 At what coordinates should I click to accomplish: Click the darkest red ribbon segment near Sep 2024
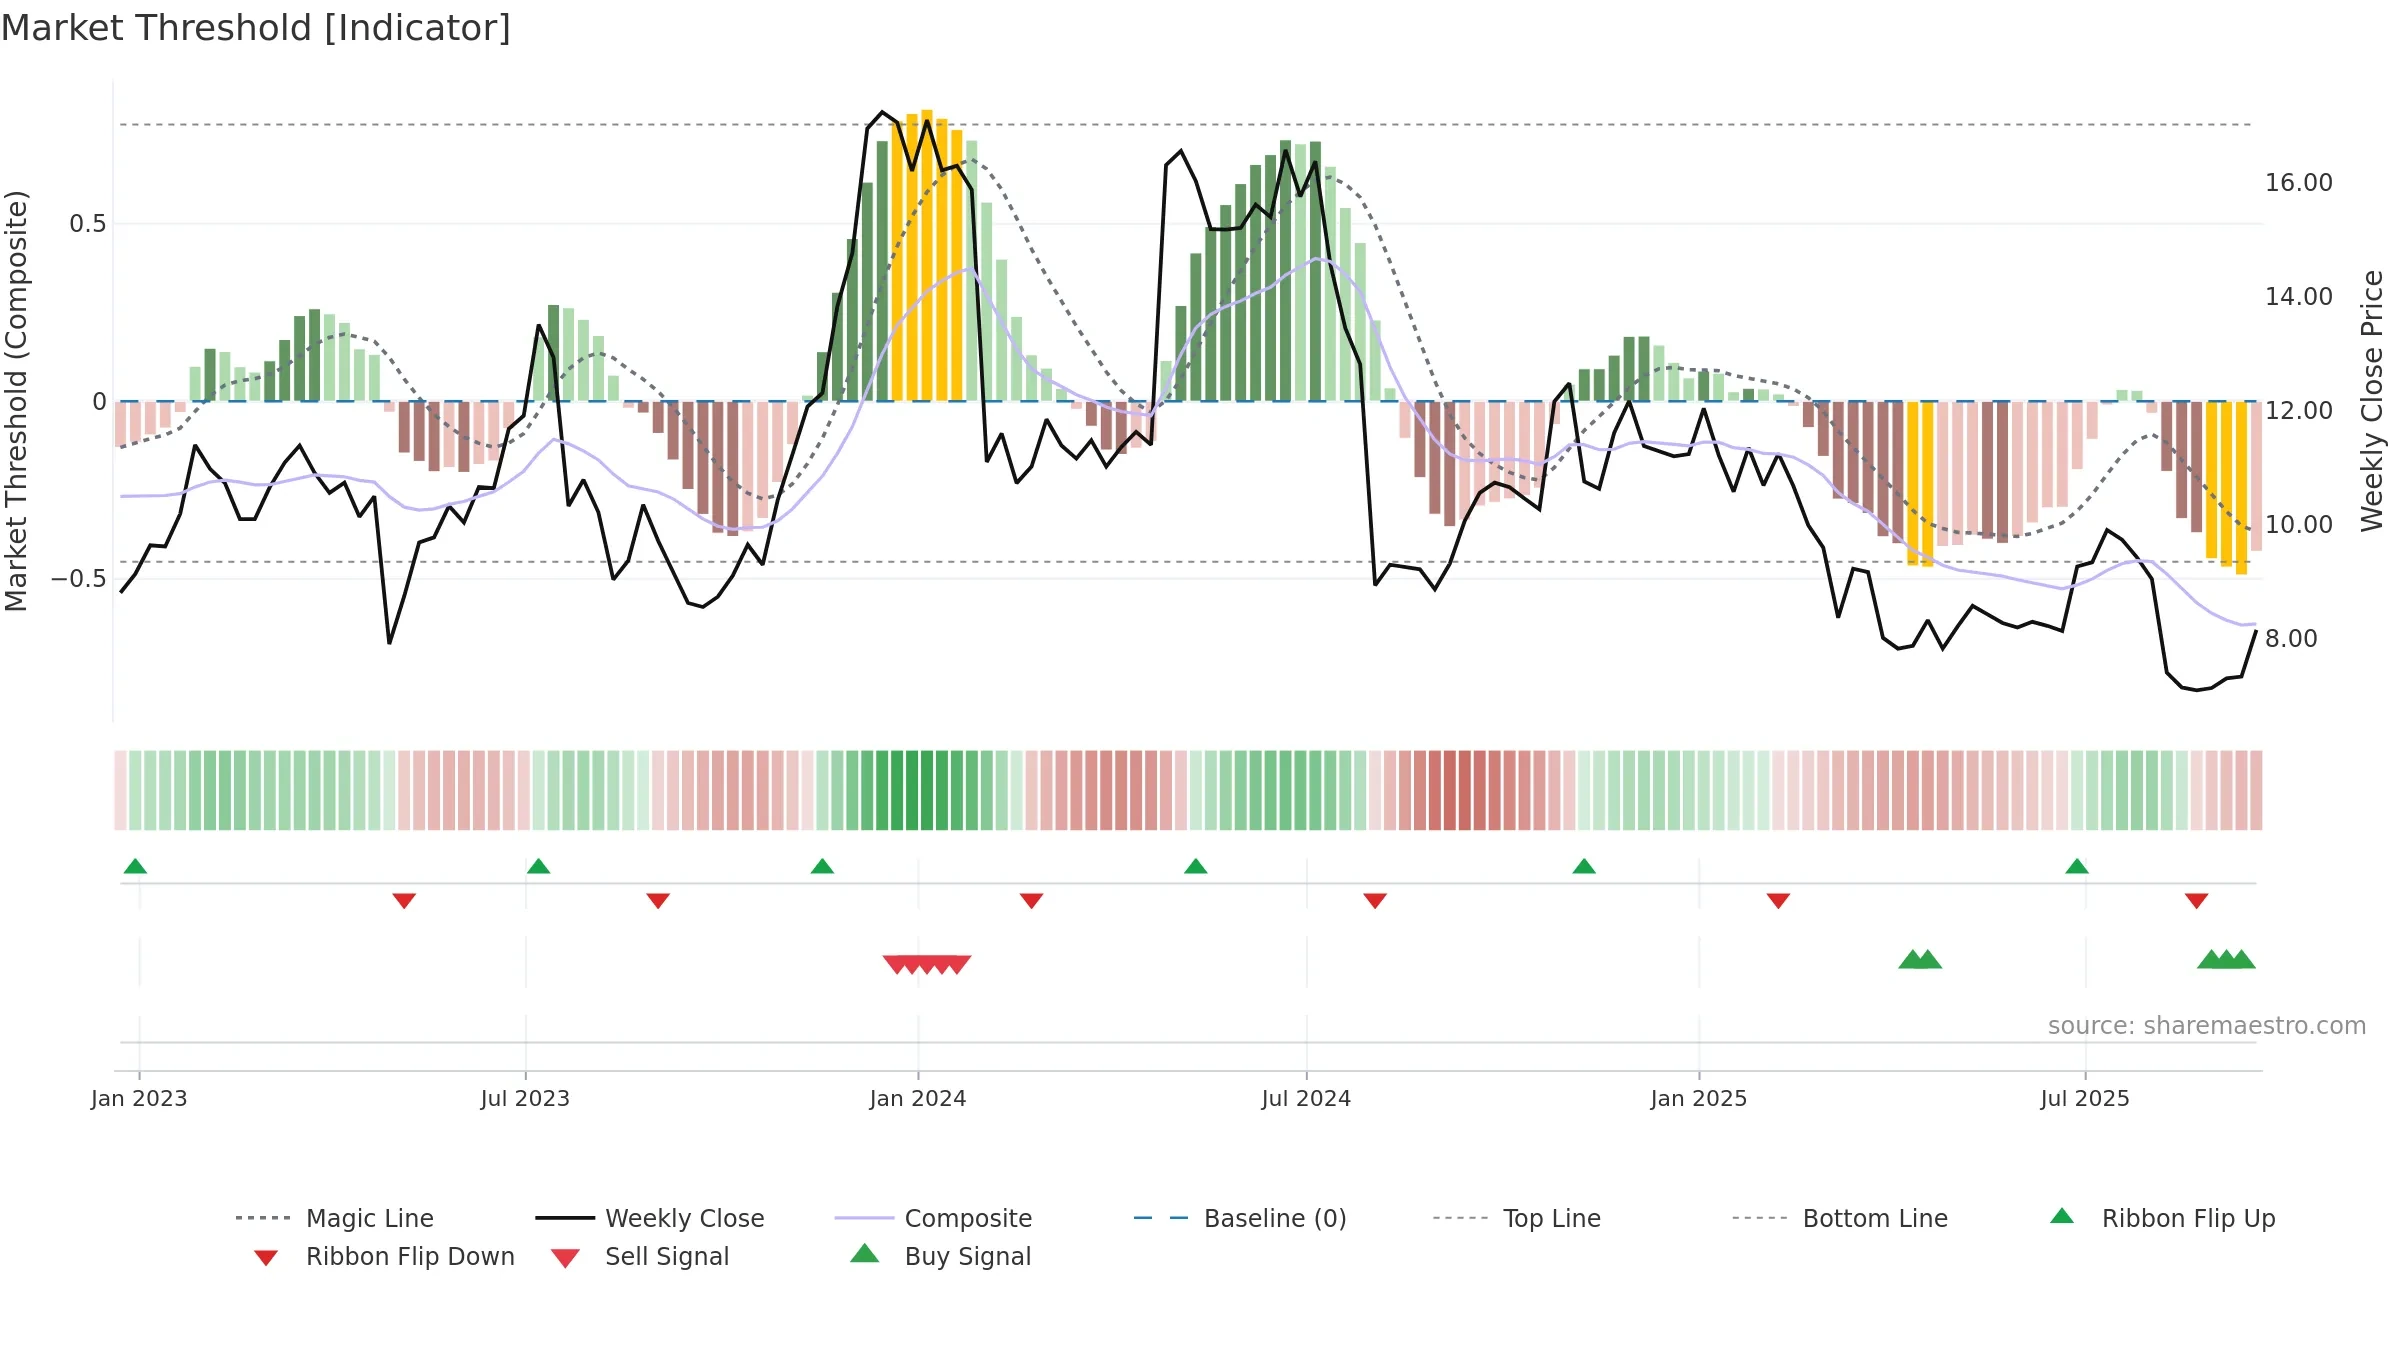click(1450, 790)
